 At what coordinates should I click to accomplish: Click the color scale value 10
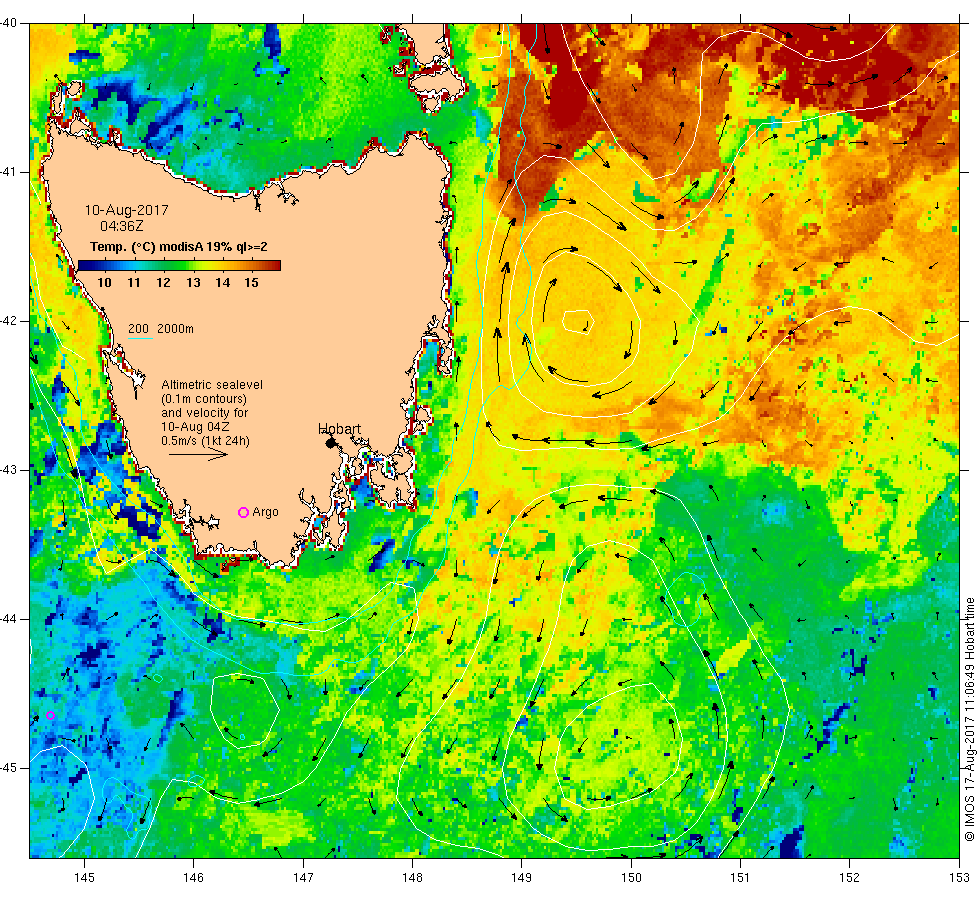click(104, 282)
